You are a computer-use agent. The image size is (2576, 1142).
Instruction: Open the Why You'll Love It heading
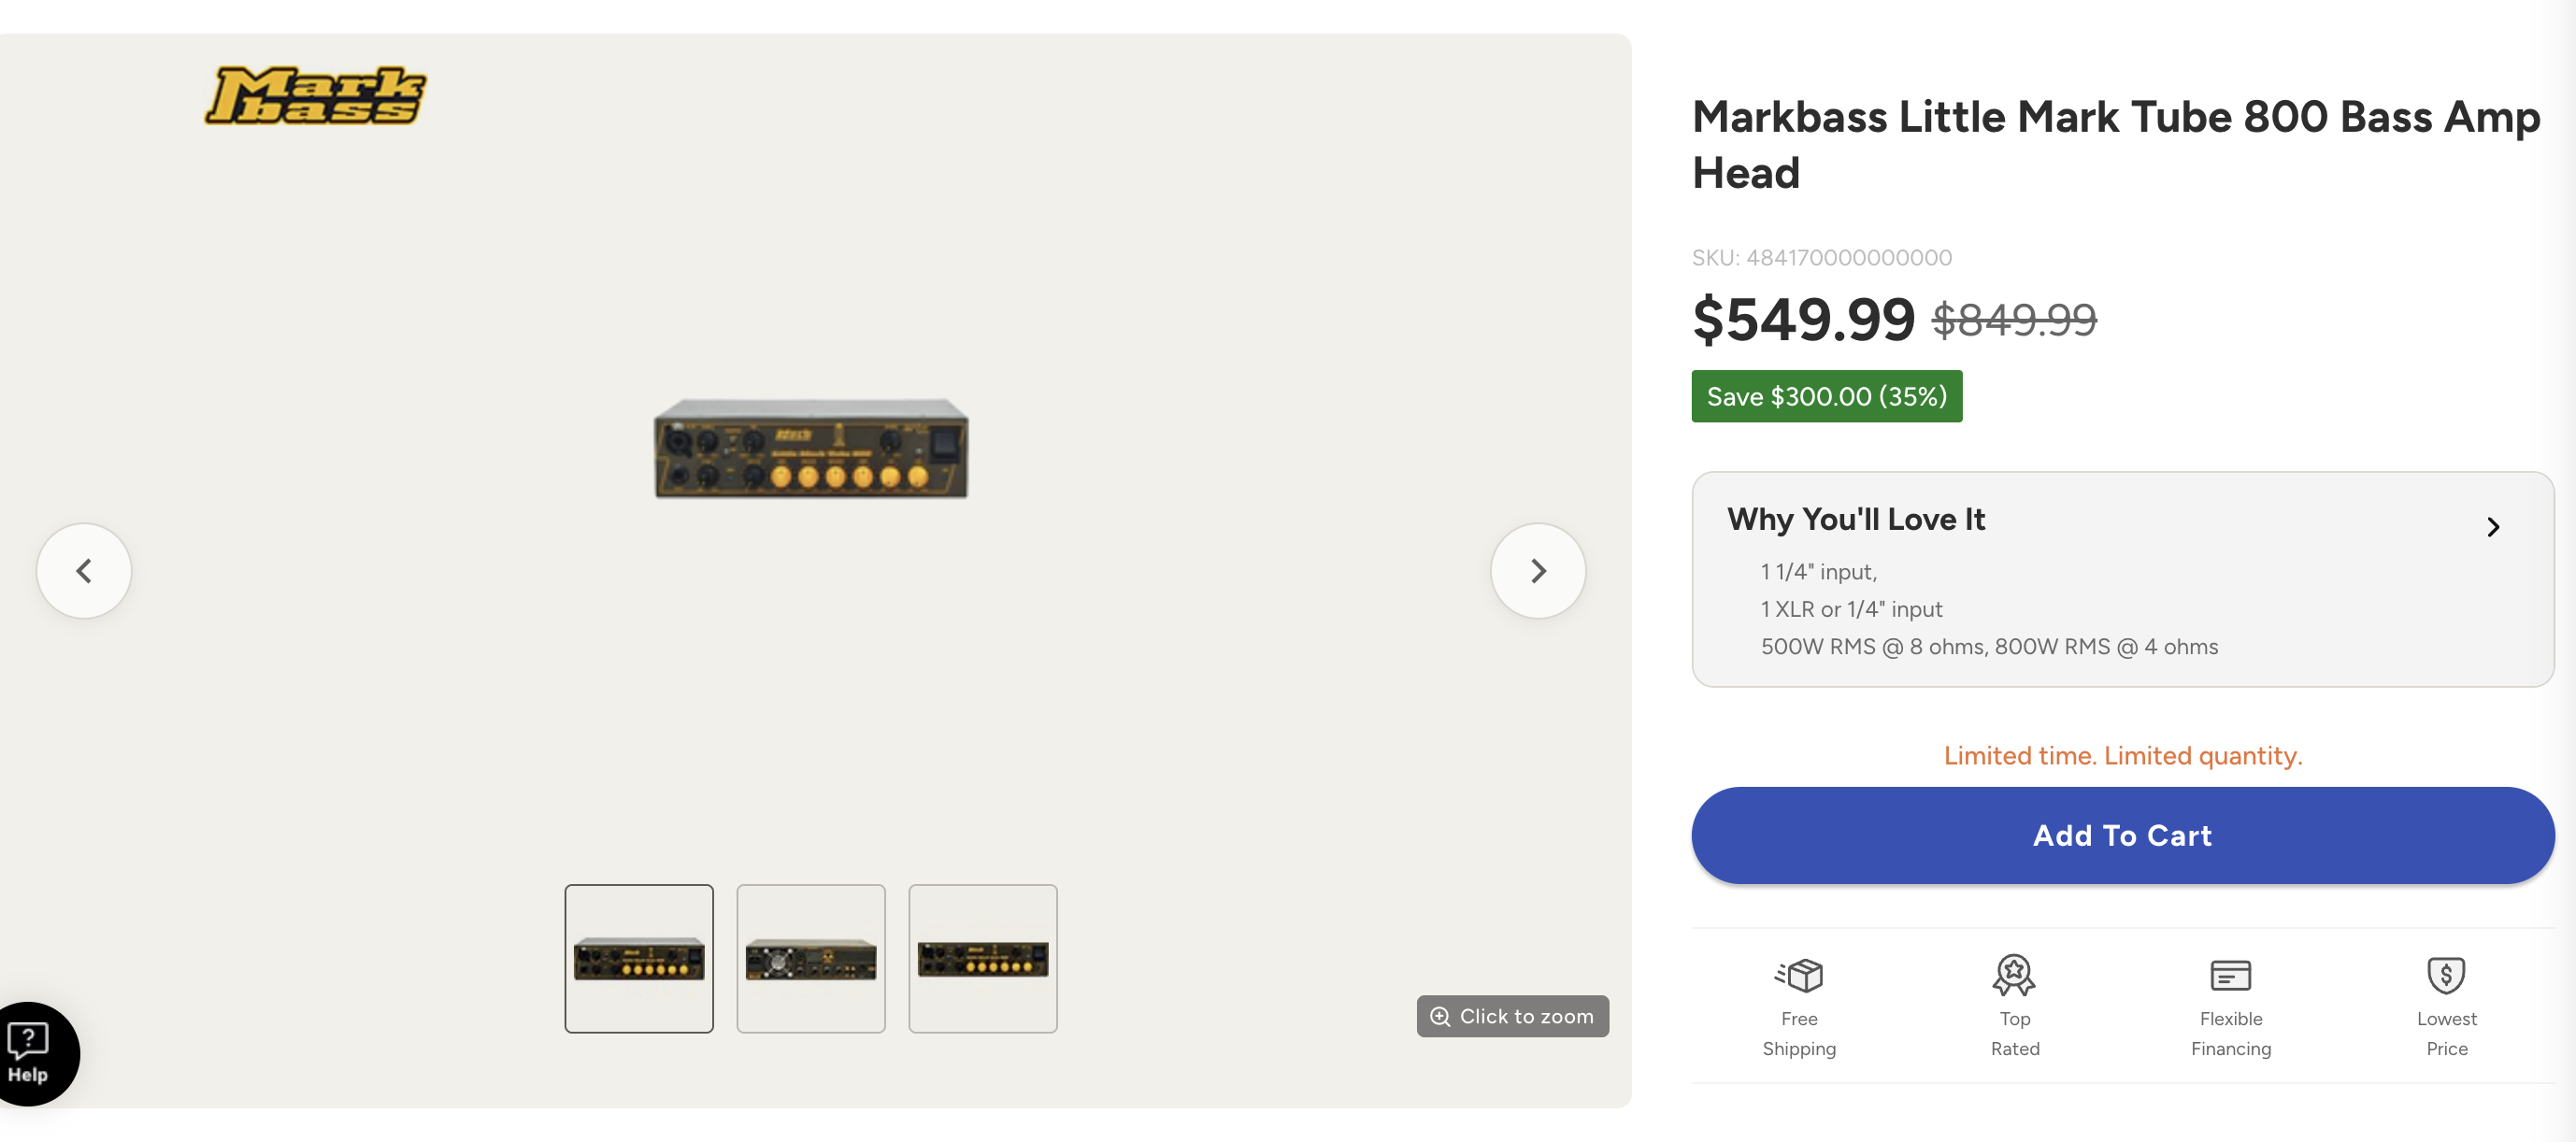point(1855,519)
